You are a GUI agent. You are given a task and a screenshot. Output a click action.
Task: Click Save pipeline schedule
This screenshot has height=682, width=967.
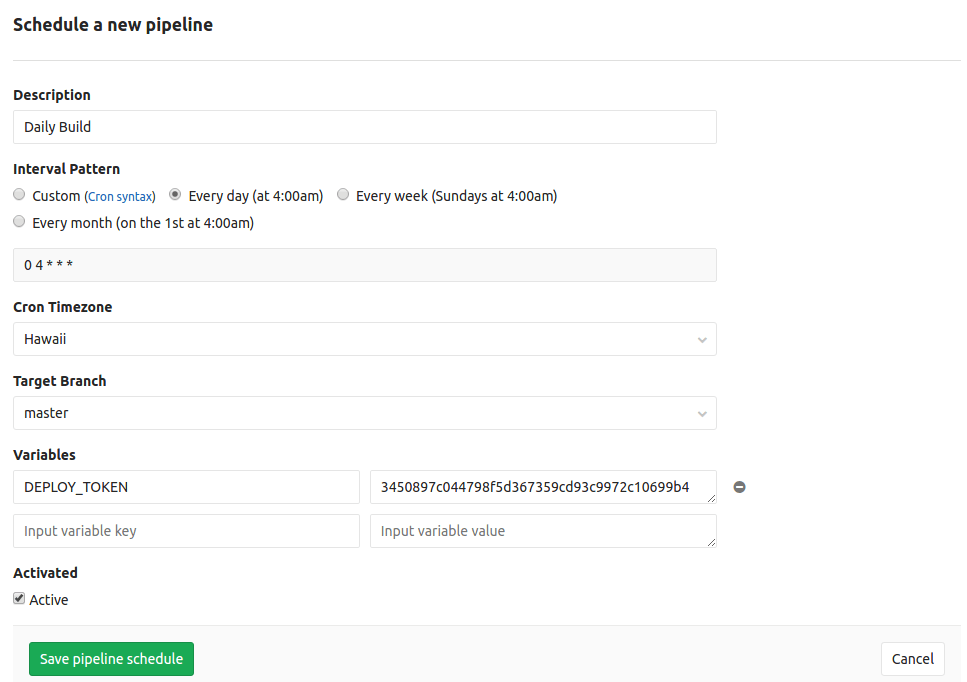tap(110, 659)
